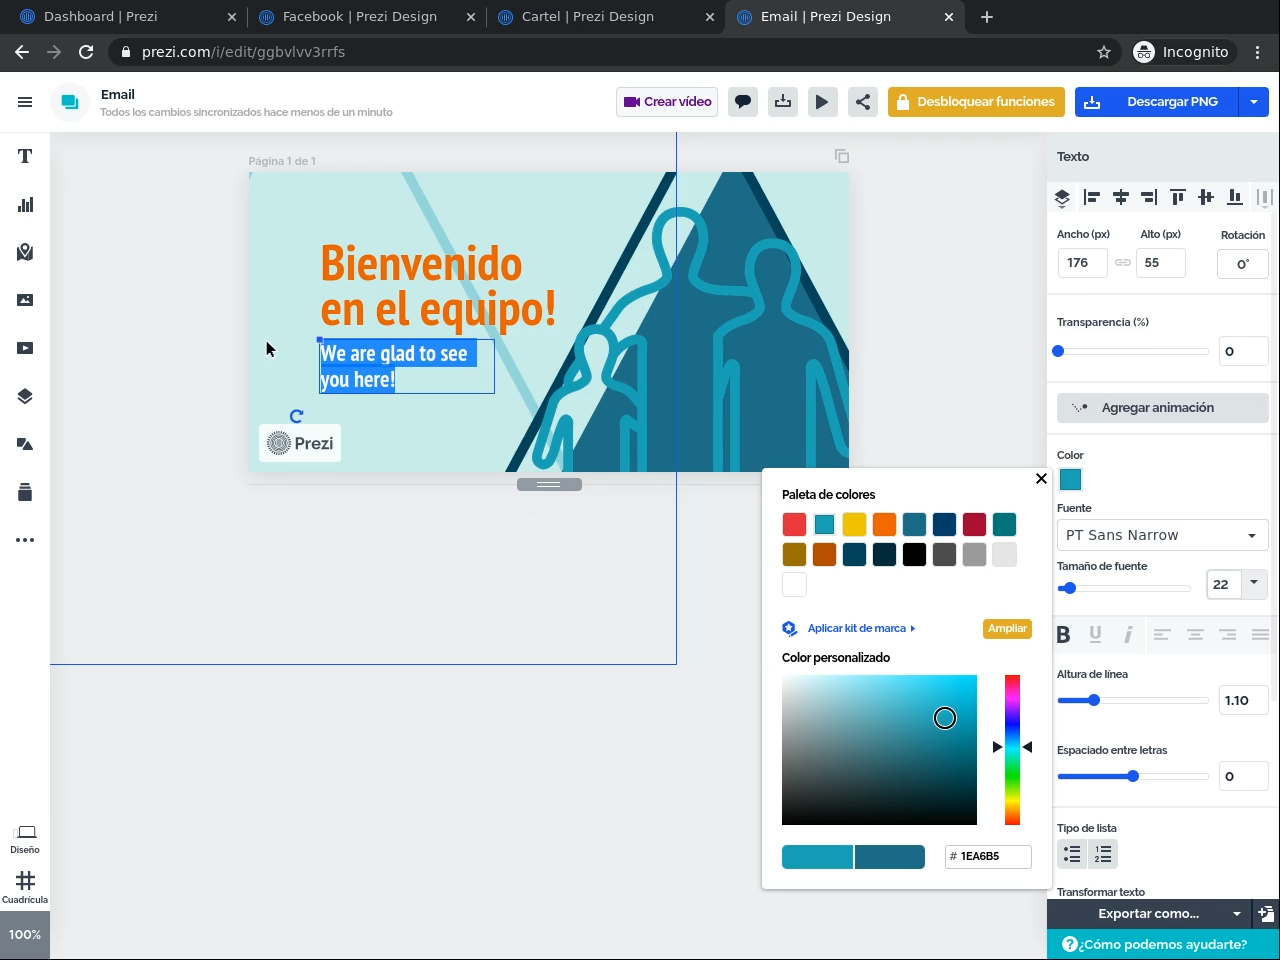The width and height of the screenshot is (1280, 960).
Task: Toggle bold text formatting
Action: 1063,634
